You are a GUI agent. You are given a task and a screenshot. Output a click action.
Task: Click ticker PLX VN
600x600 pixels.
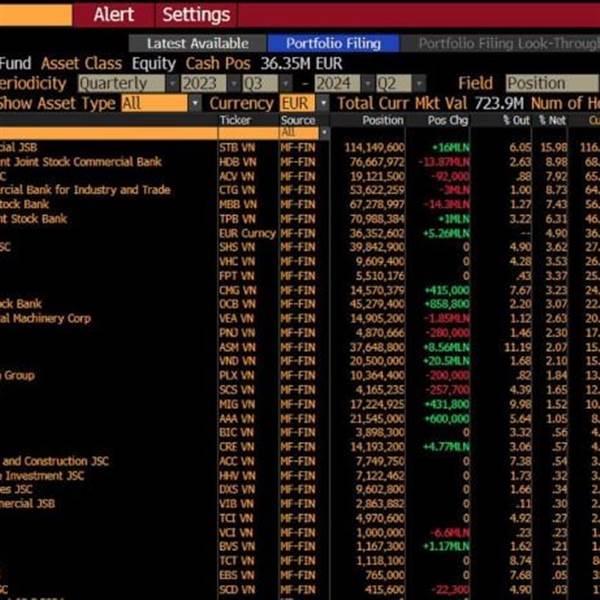pyautogui.click(x=237, y=376)
